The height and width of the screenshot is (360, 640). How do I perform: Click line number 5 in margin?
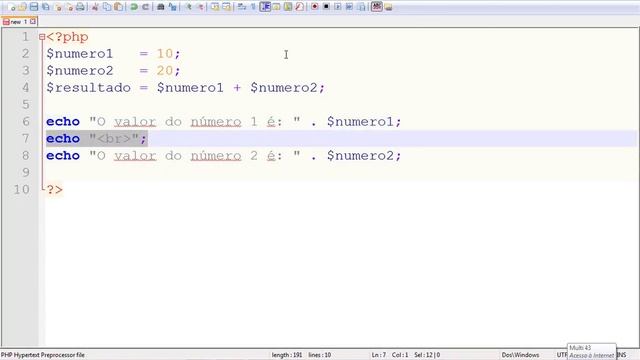[x=25, y=104]
